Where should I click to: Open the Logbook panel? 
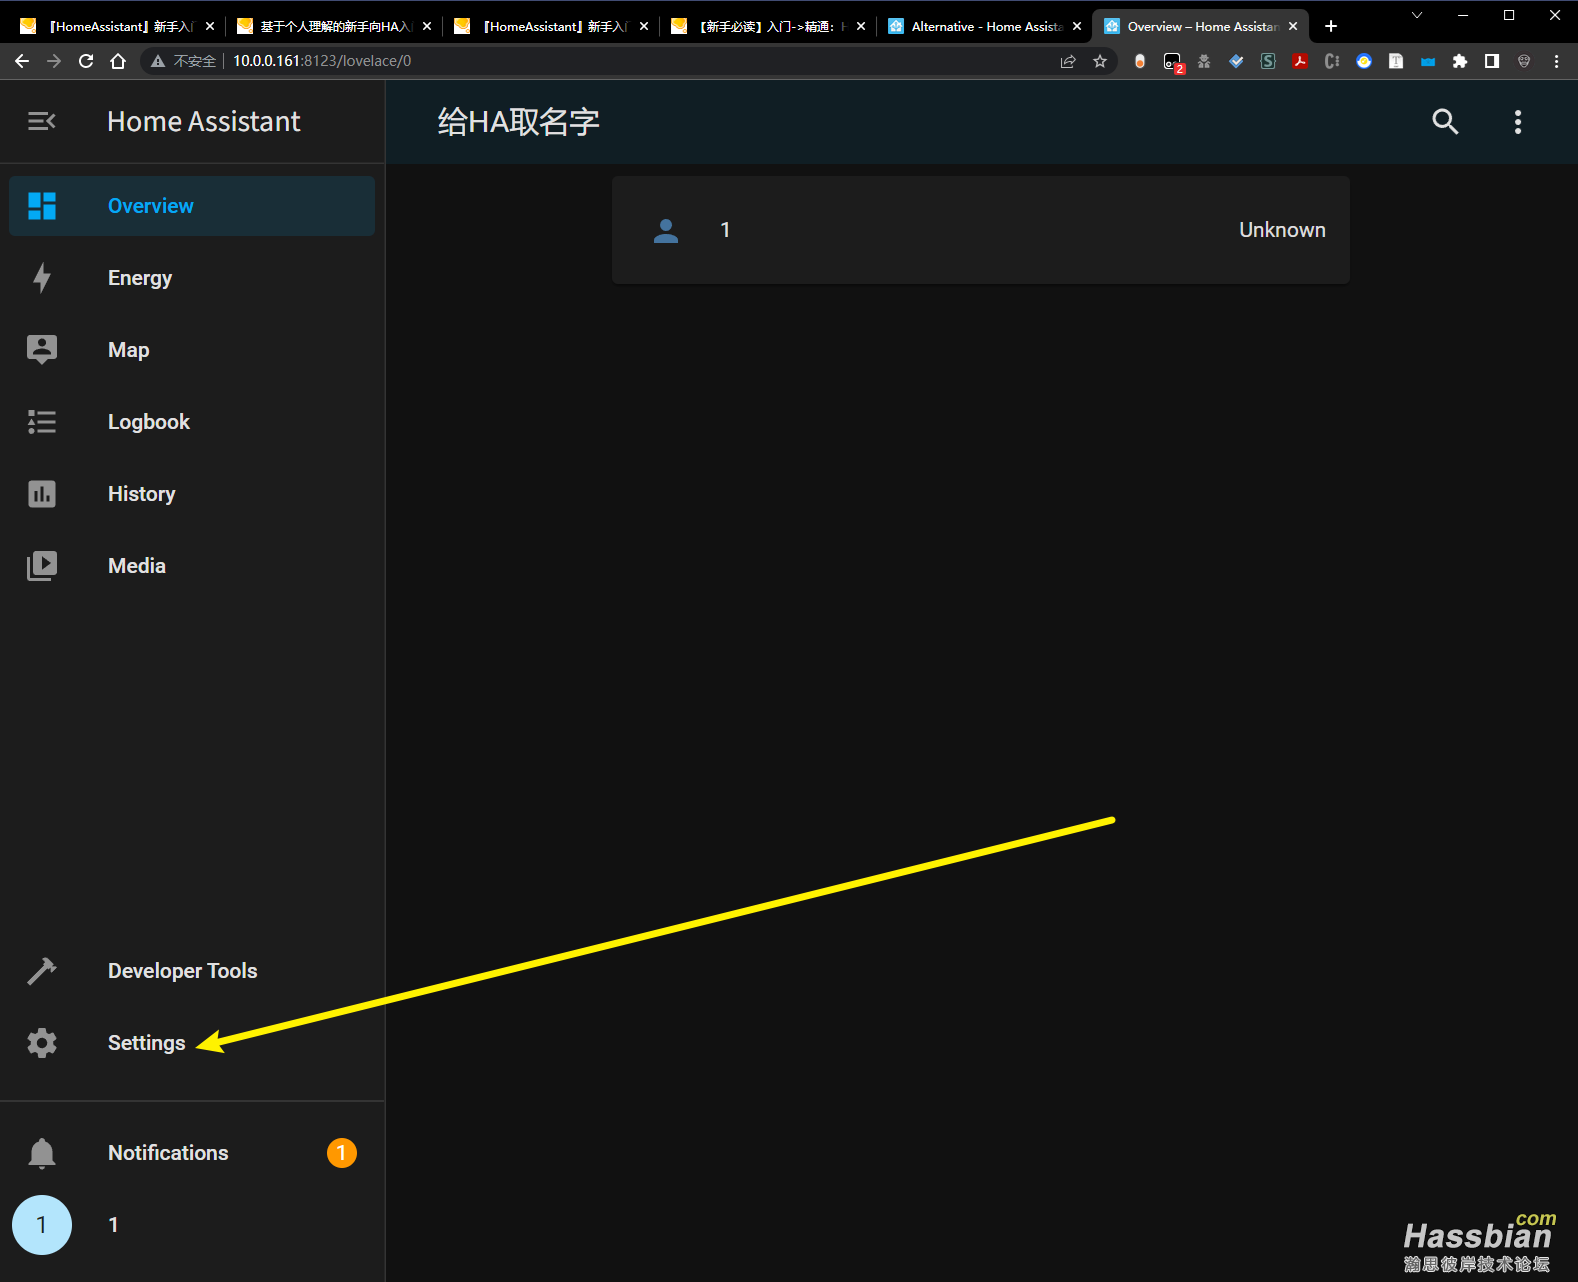tap(192, 422)
